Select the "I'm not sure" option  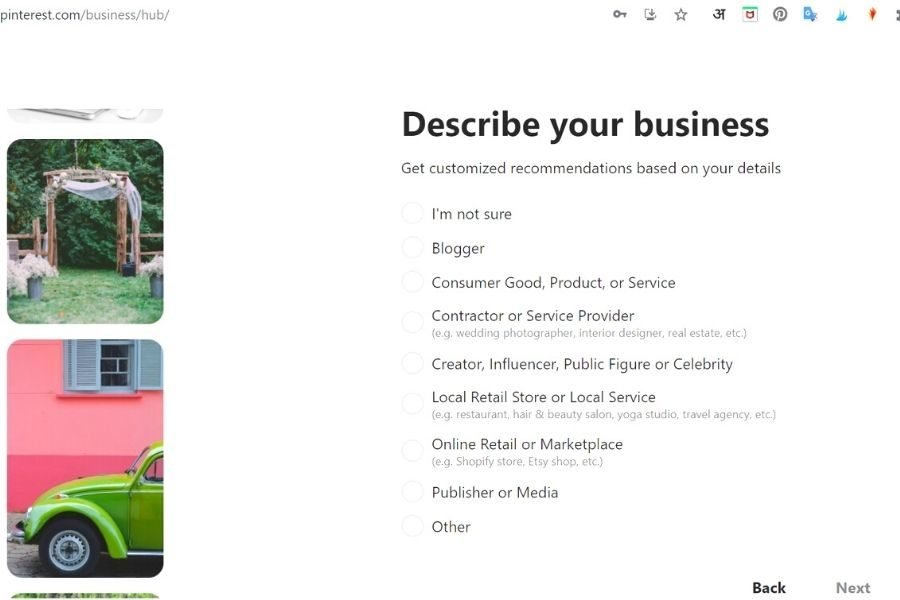(412, 214)
